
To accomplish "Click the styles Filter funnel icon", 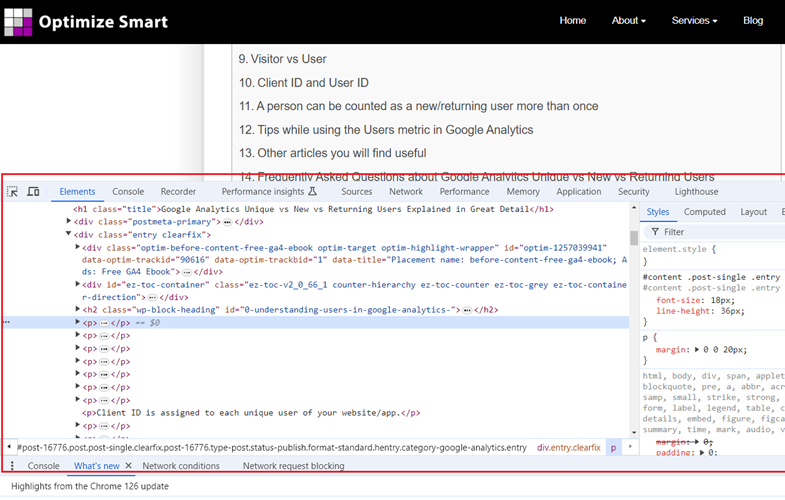I will (x=655, y=232).
